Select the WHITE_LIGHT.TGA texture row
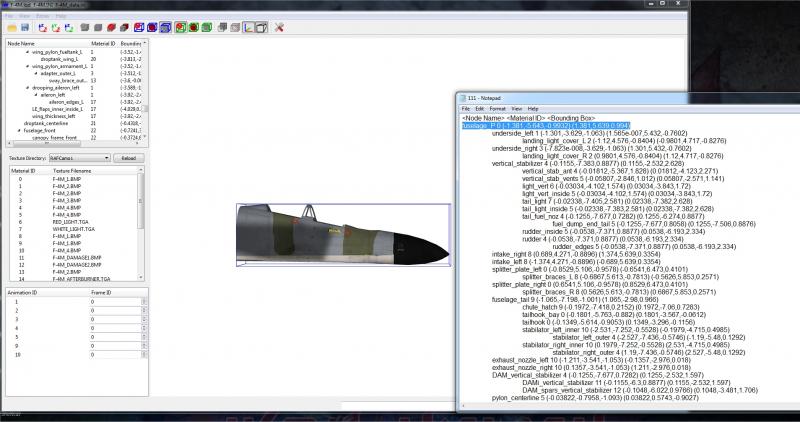The width and height of the screenshot is (800, 422). tap(74, 229)
